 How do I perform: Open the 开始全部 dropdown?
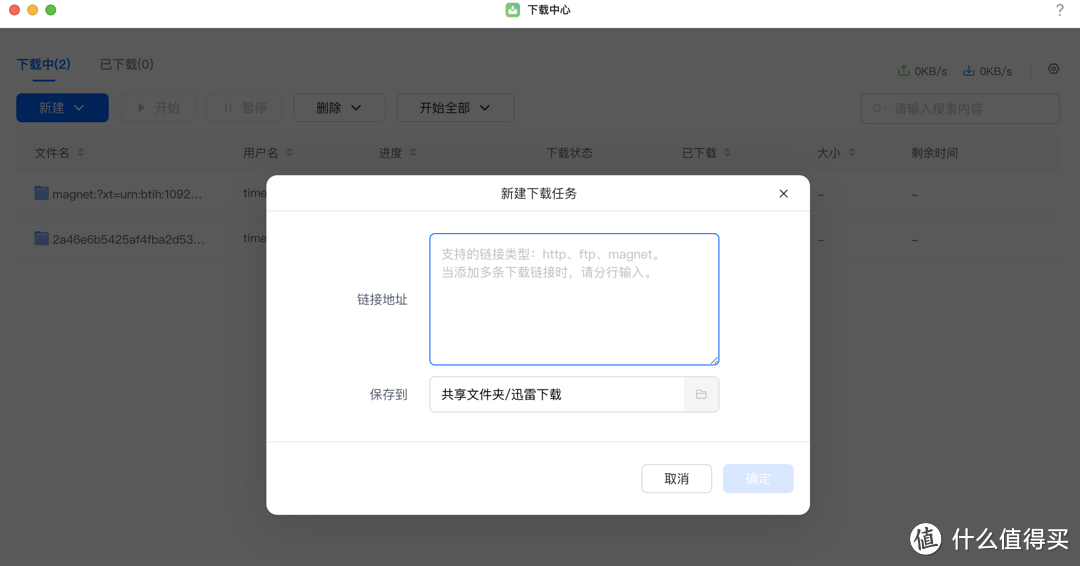click(x=455, y=108)
